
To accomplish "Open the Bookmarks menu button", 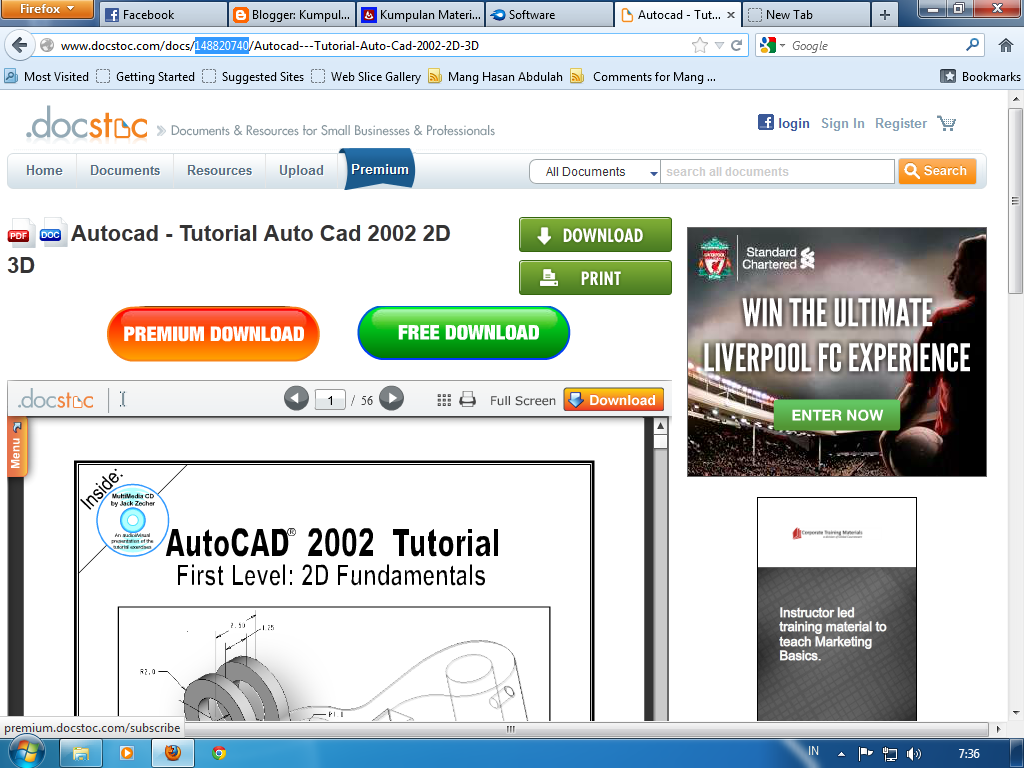I will (x=980, y=76).
